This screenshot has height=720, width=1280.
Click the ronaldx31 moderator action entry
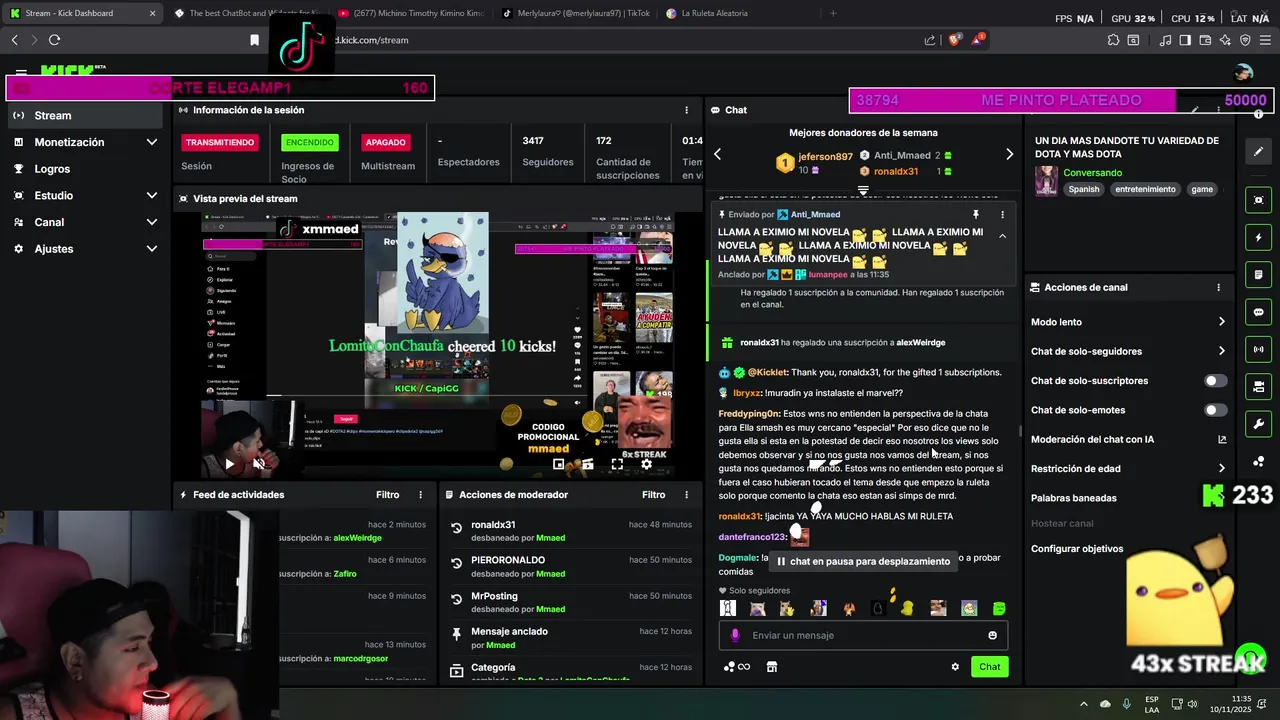[570, 531]
